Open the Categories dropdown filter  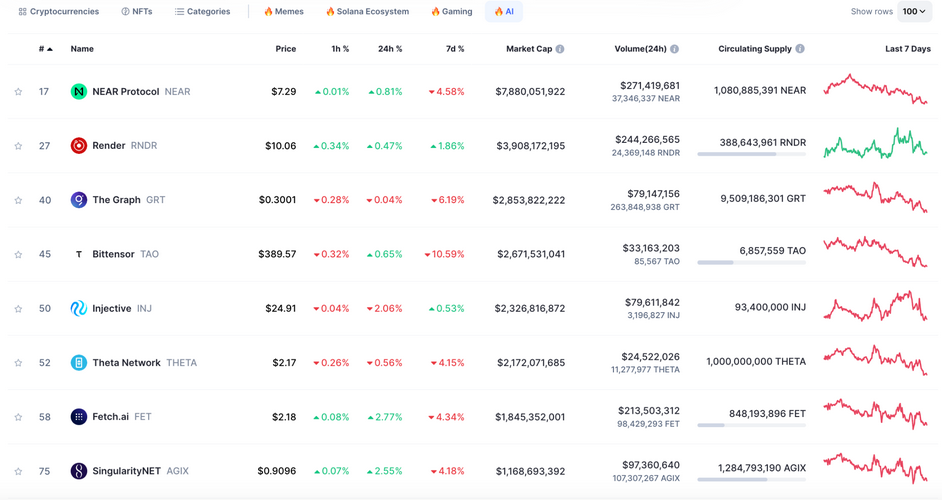[202, 12]
